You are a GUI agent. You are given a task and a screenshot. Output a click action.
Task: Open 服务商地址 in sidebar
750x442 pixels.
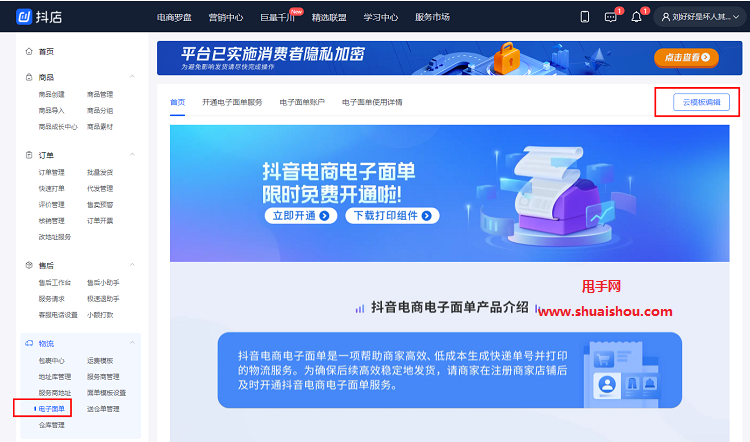click(55, 393)
